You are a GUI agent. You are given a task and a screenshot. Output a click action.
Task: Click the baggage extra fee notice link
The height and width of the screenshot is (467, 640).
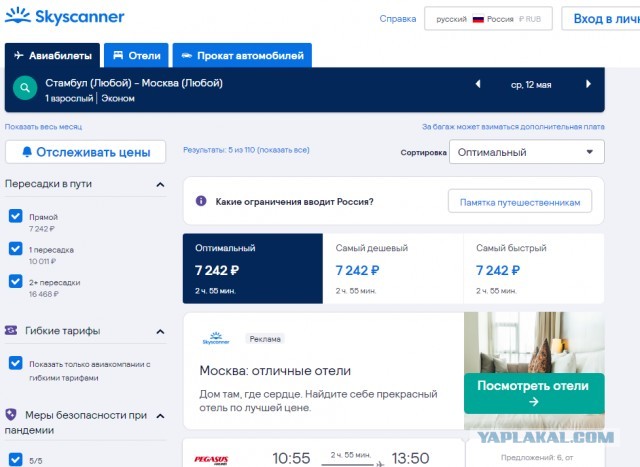click(513, 127)
